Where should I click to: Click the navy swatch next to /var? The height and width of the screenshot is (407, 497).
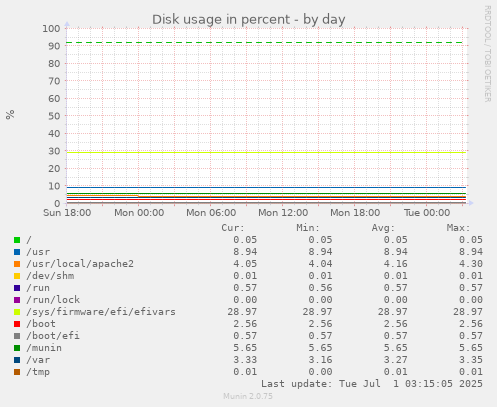click(17, 360)
